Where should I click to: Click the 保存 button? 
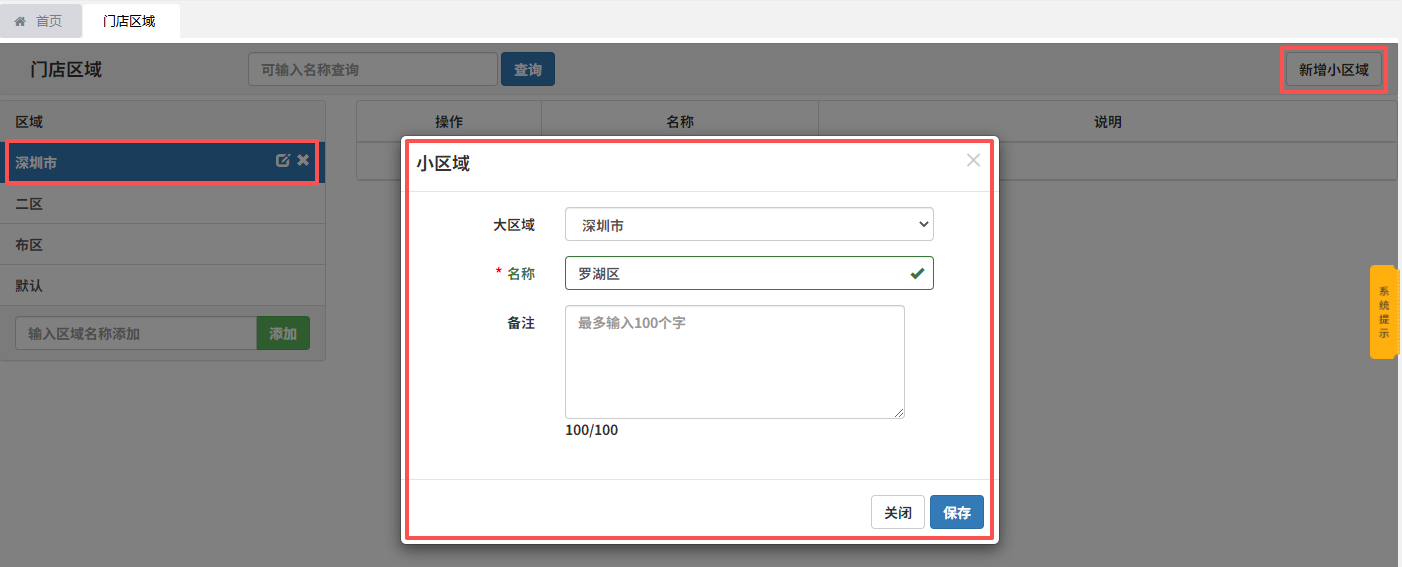click(957, 512)
